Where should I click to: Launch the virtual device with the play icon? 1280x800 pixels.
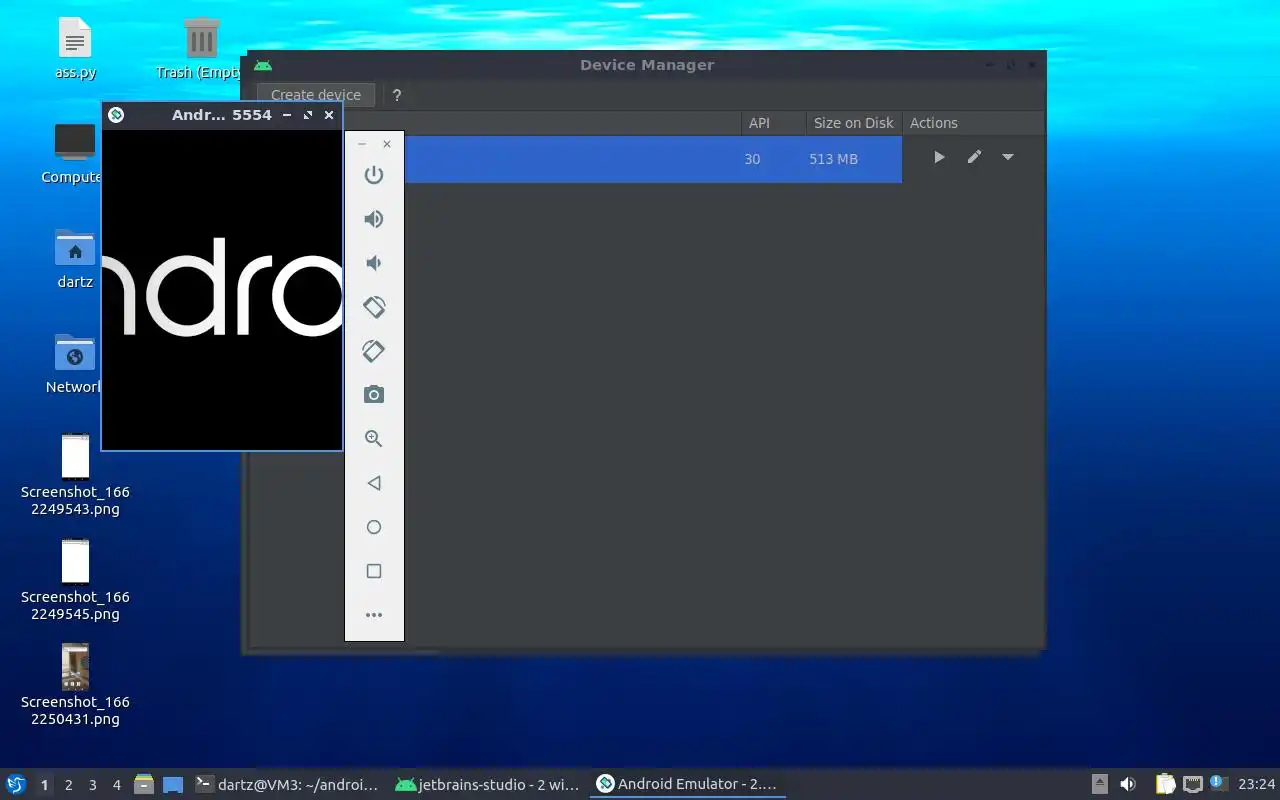[x=939, y=157]
